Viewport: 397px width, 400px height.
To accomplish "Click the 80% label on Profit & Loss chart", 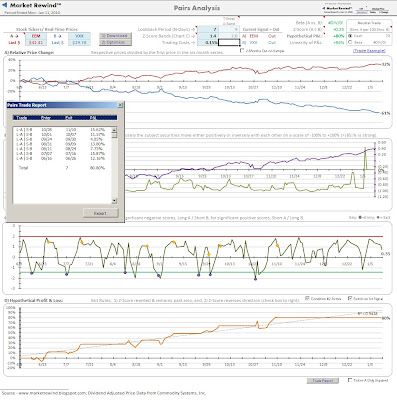I will click(x=386, y=318).
